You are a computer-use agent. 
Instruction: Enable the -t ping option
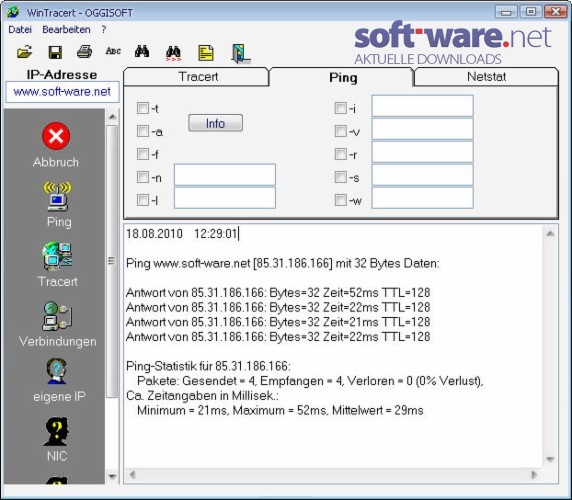coord(143,108)
